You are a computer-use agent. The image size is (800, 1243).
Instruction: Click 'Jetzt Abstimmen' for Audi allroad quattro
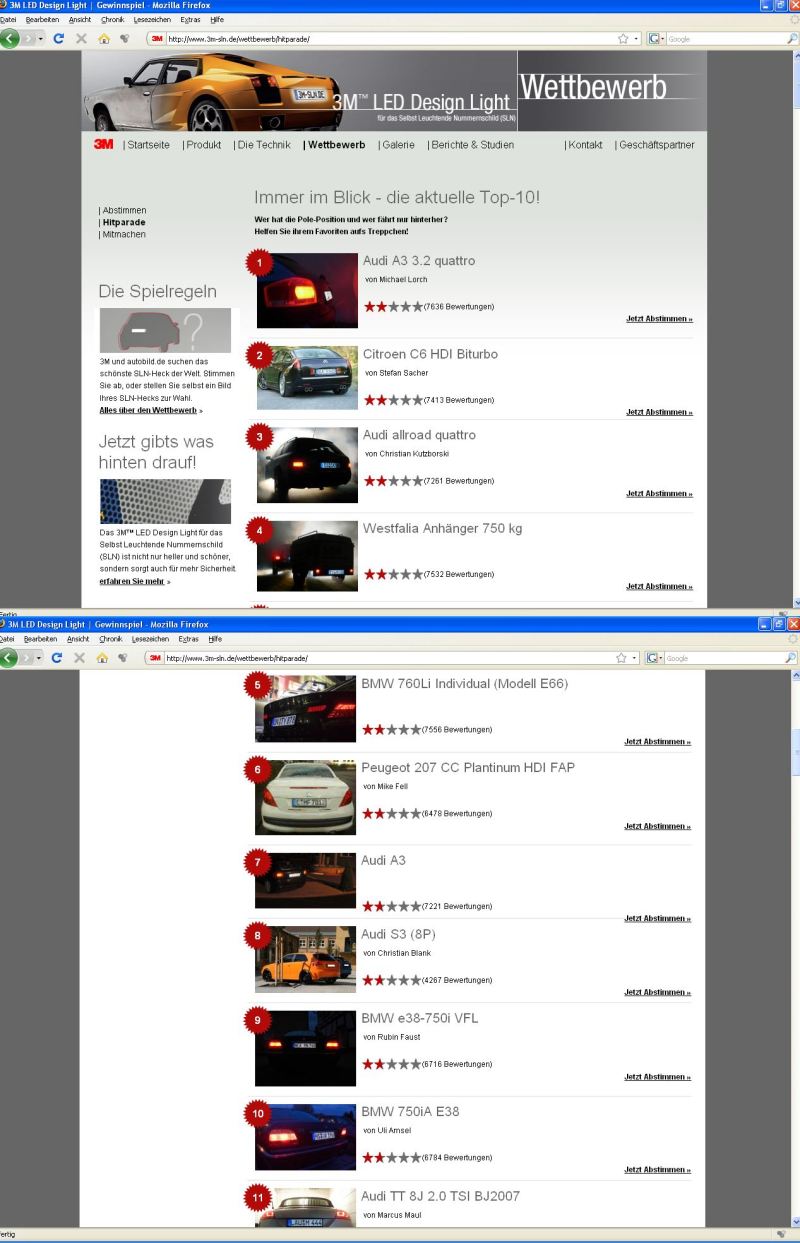coord(659,494)
